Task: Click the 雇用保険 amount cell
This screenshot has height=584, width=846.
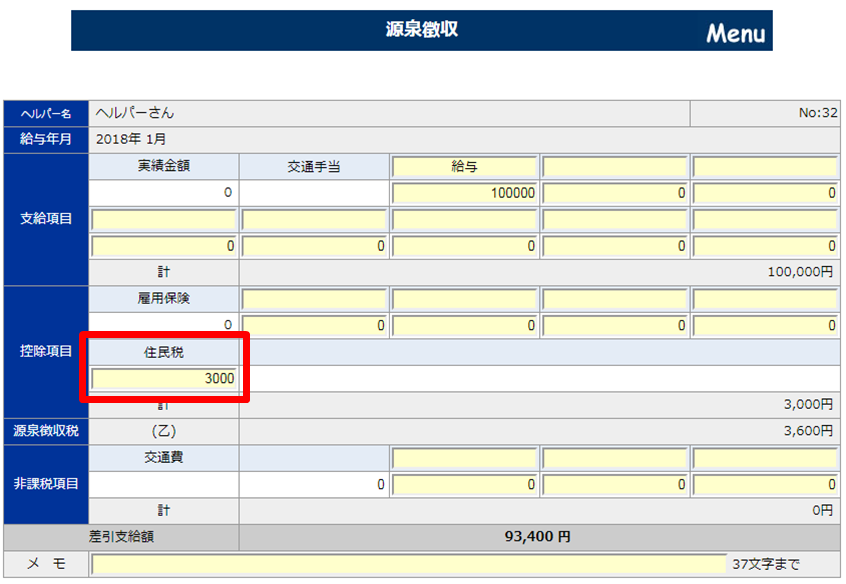Action: tap(164, 325)
